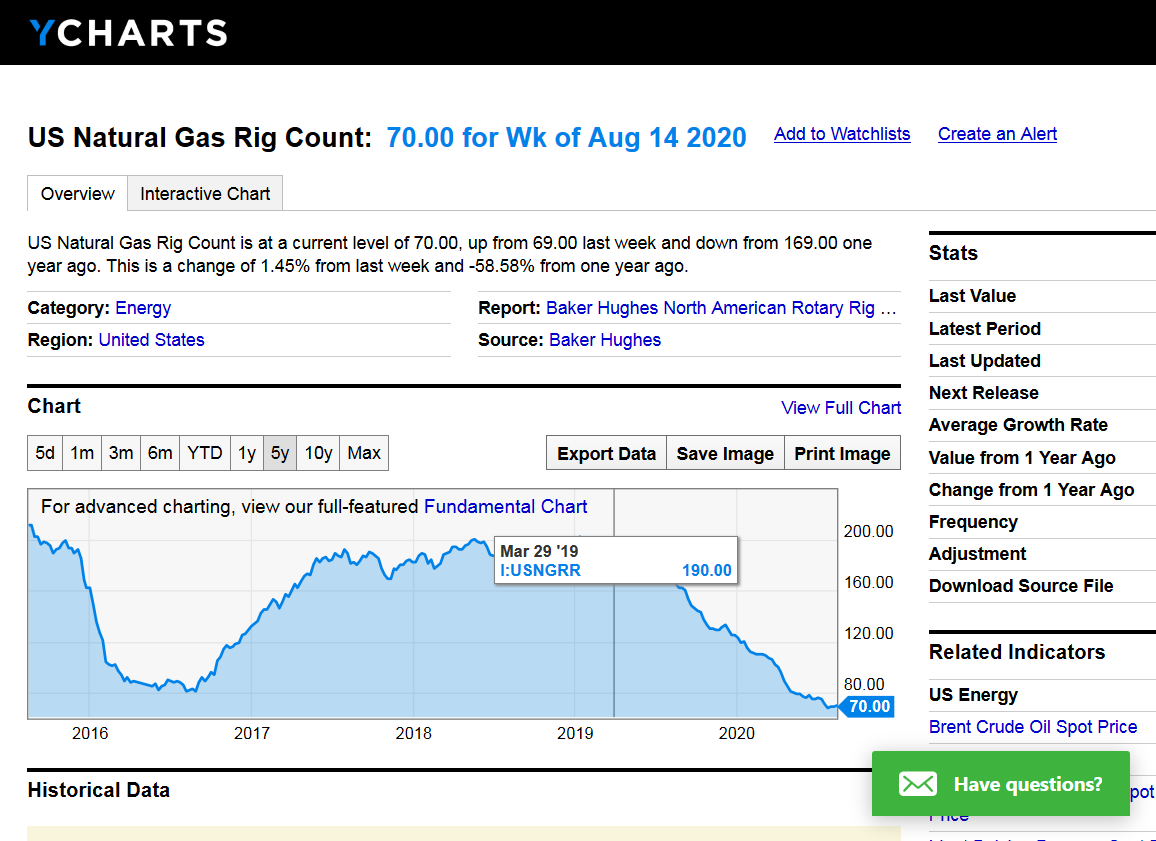Click the Average Growth Rate row
The width and height of the screenshot is (1156, 841).
pyautogui.click(x=1042, y=425)
